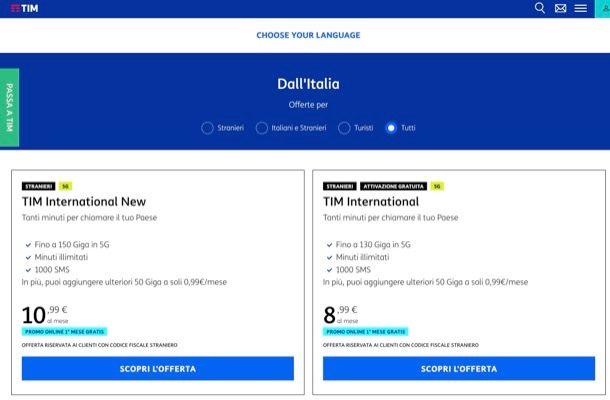Click the text Fino a 130 Giga in 5G
This screenshot has height=400, width=610.
pyautogui.click(x=373, y=244)
